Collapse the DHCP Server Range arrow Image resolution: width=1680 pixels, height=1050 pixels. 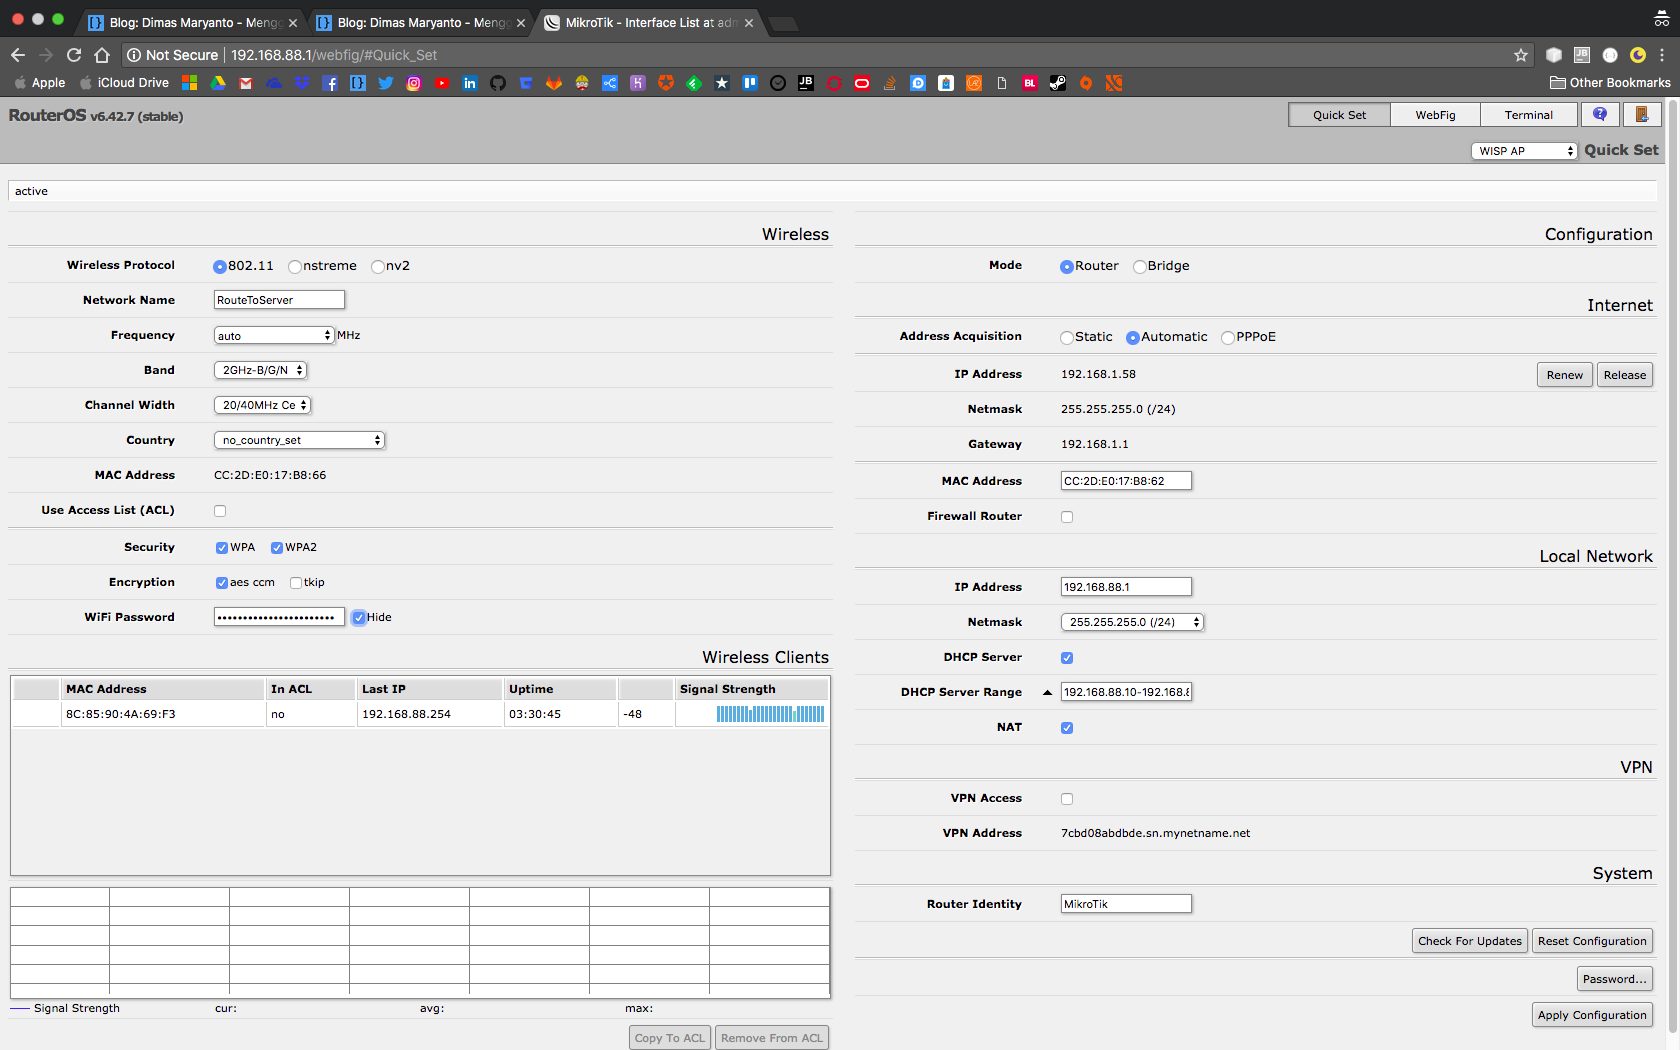coord(1047,693)
